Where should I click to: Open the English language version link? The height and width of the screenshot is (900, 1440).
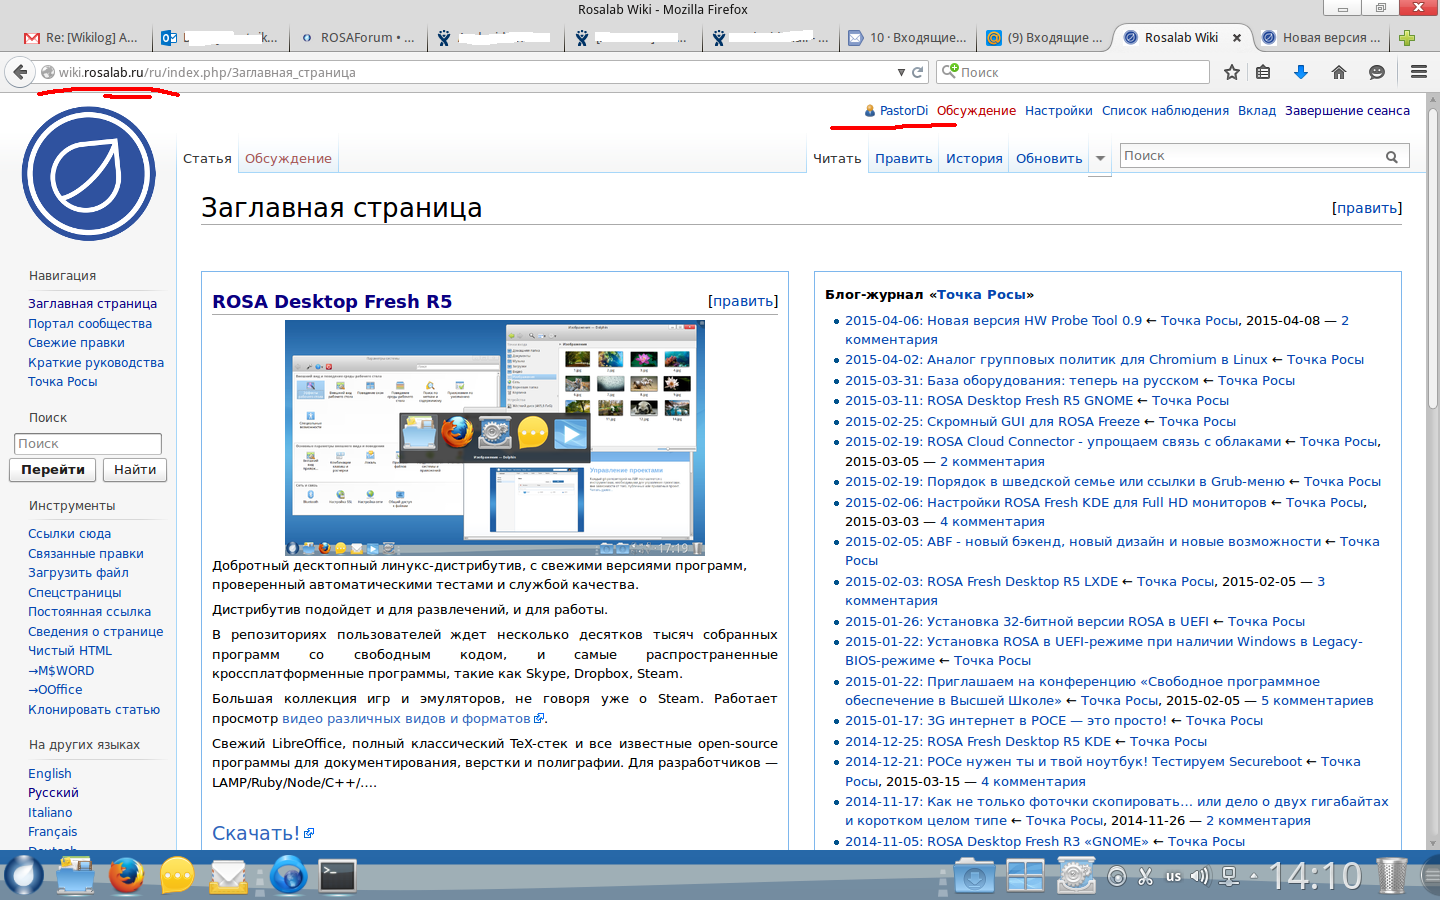tap(50, 774)
